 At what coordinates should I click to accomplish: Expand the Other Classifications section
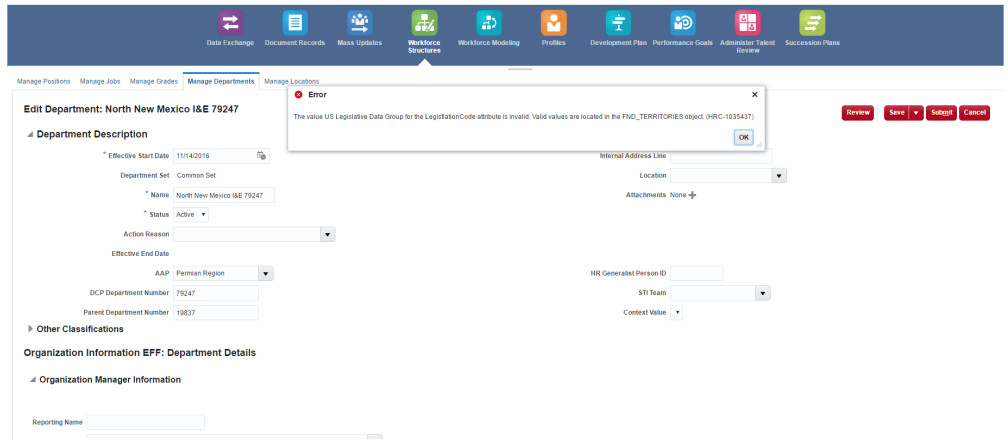[x=30, y=328]
